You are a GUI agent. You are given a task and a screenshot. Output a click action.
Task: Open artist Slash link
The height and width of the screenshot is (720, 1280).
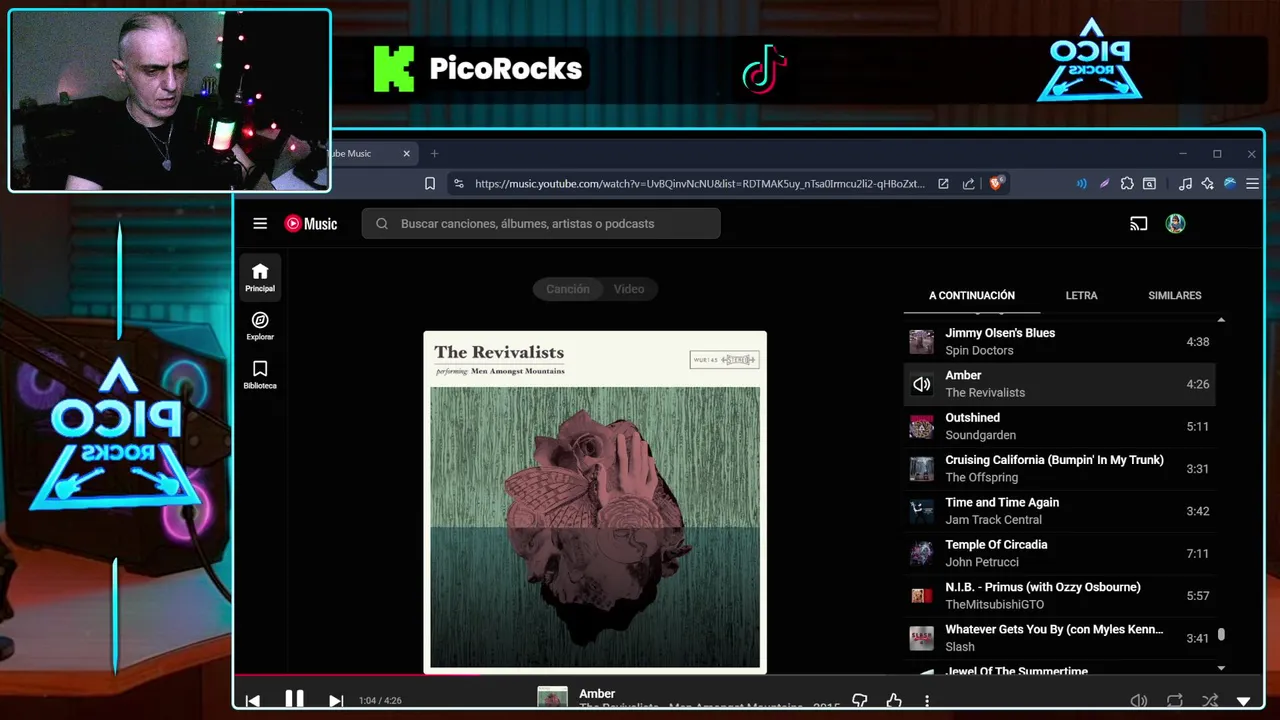click(x=960, y=647)
